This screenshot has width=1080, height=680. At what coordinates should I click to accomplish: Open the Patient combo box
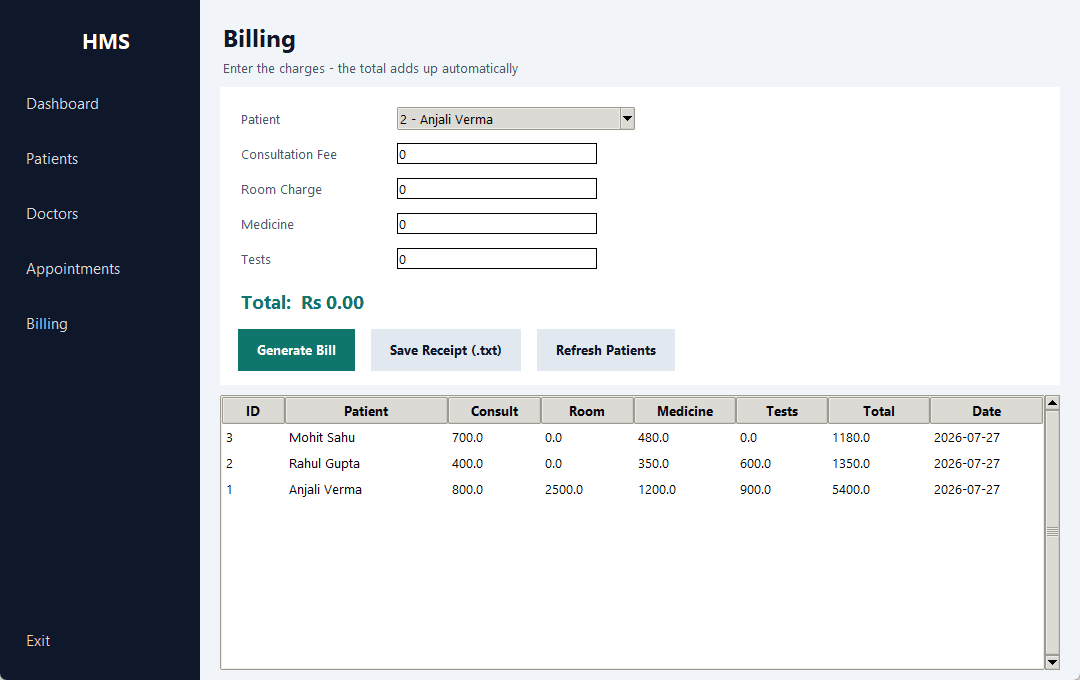pyautogui.click(x=515, y=119)
